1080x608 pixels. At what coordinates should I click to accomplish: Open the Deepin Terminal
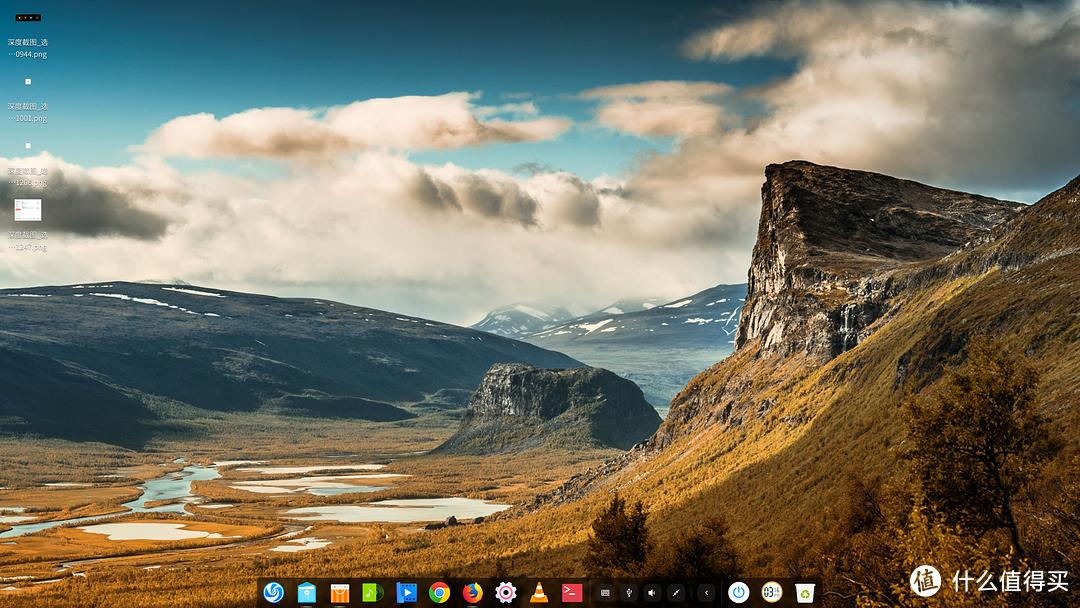(x=572, y=591)
